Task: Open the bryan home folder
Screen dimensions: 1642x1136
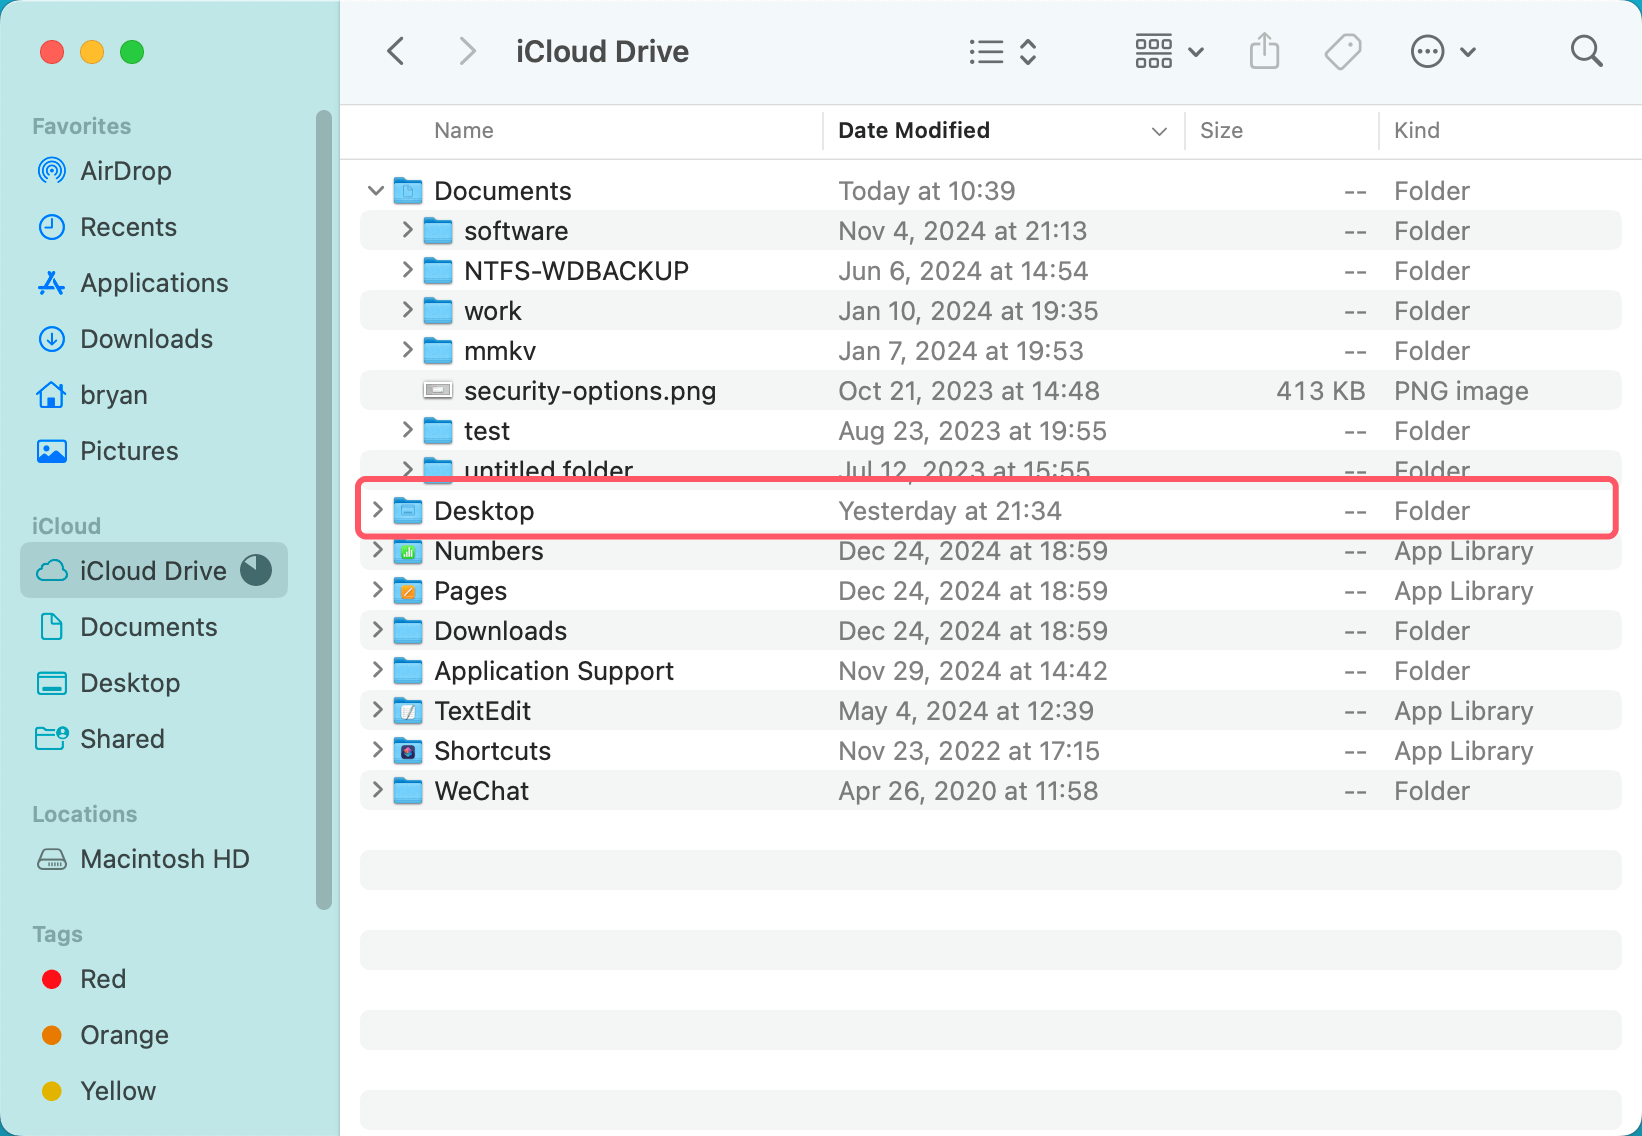Action: coord(114,395)
